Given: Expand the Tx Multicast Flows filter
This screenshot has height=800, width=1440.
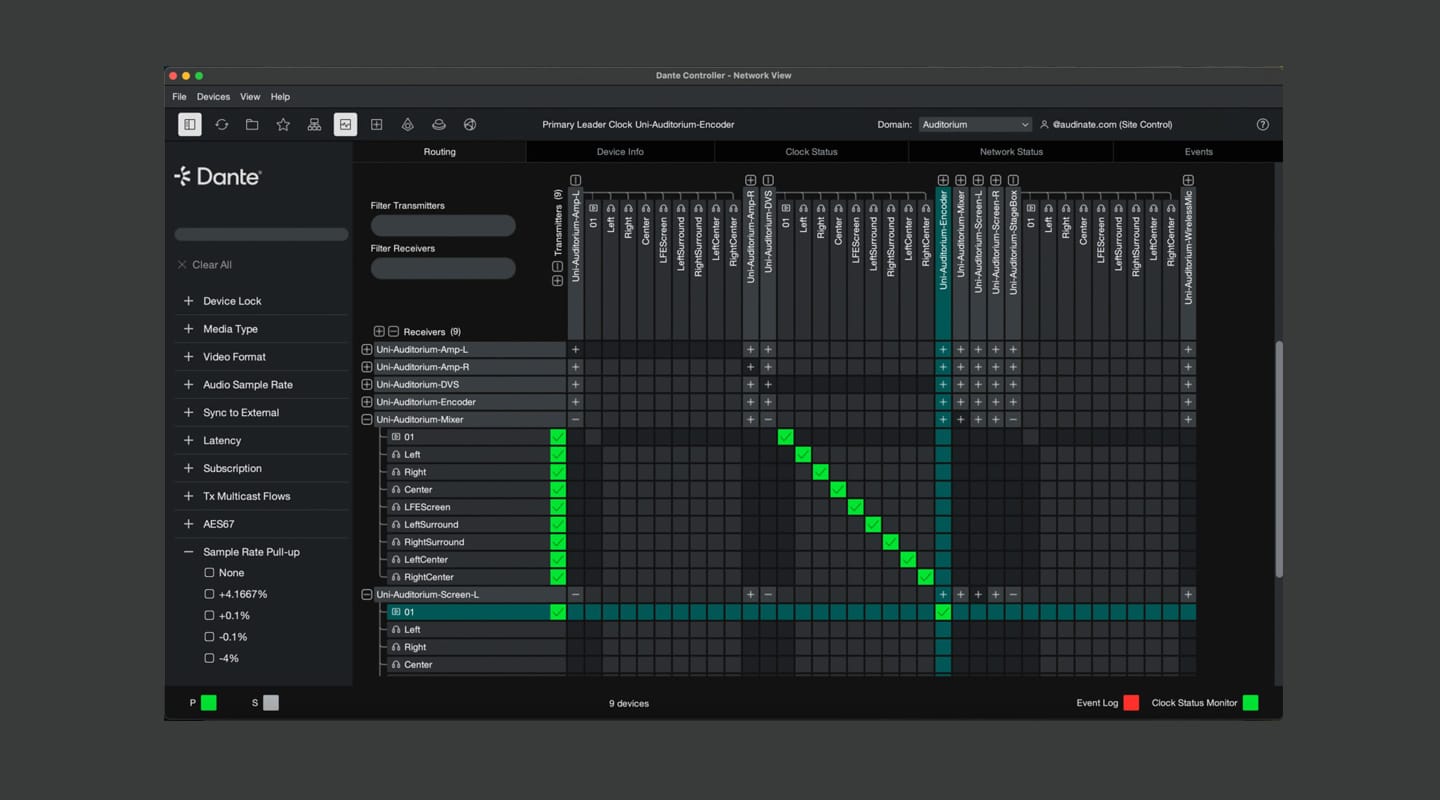Looking at the screenshot, I should [x=188, y=496].
